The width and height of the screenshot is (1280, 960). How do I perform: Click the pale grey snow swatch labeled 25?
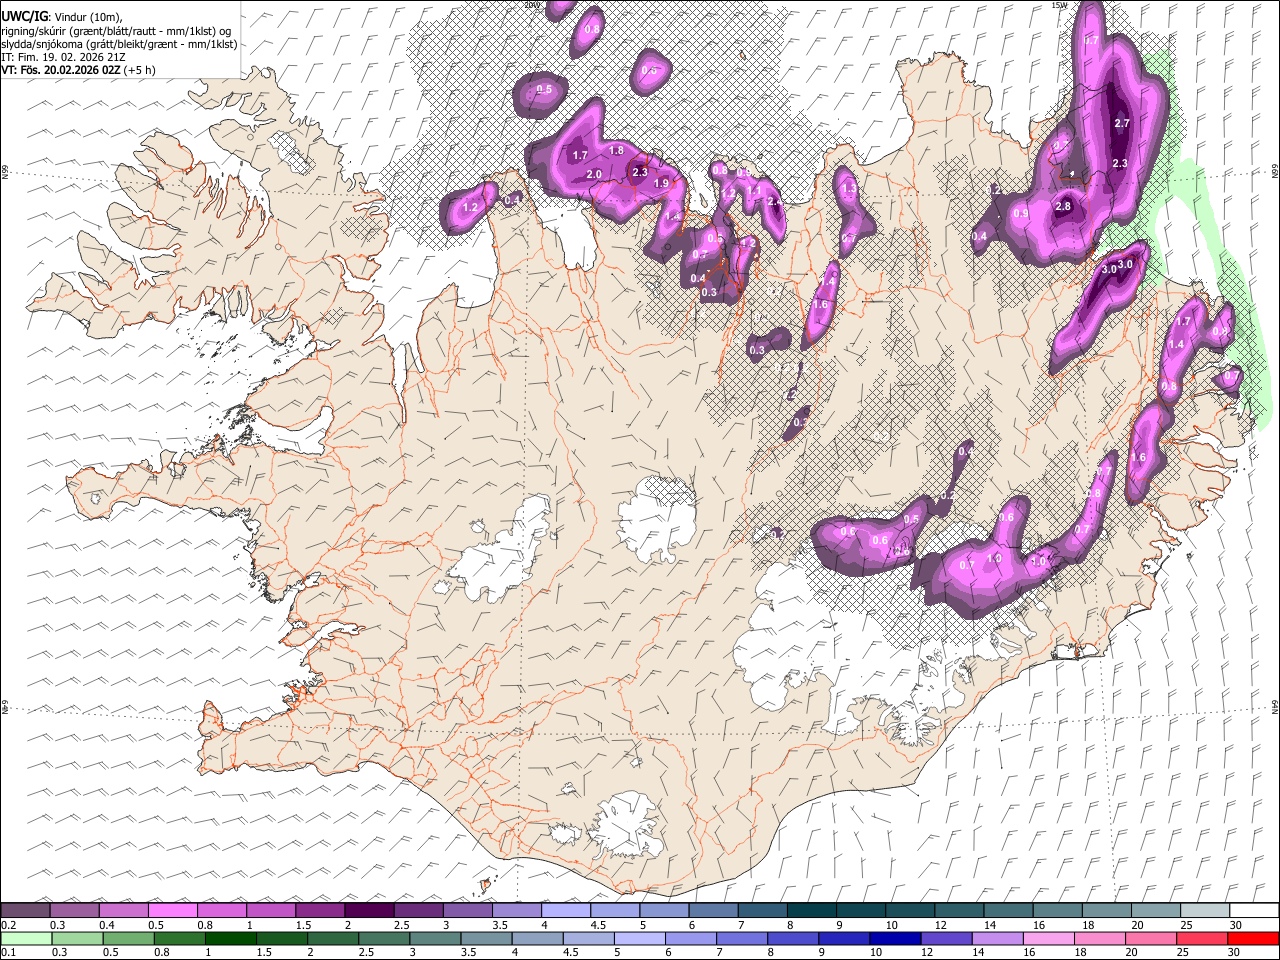1204,910
